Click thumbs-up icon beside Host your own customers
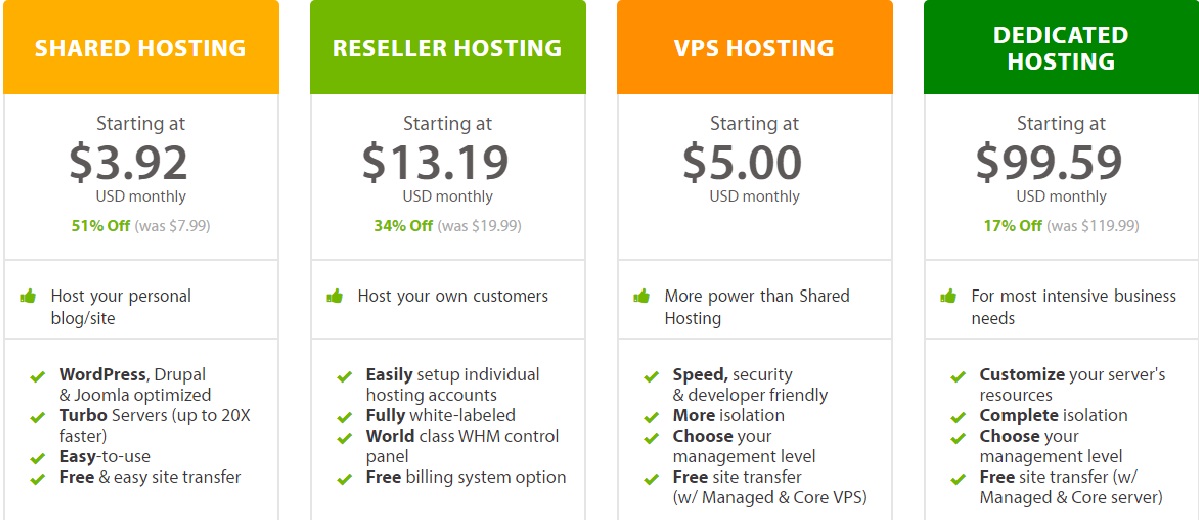The width and height of the screenshot is (1199, 520). (x=334, y=296)
